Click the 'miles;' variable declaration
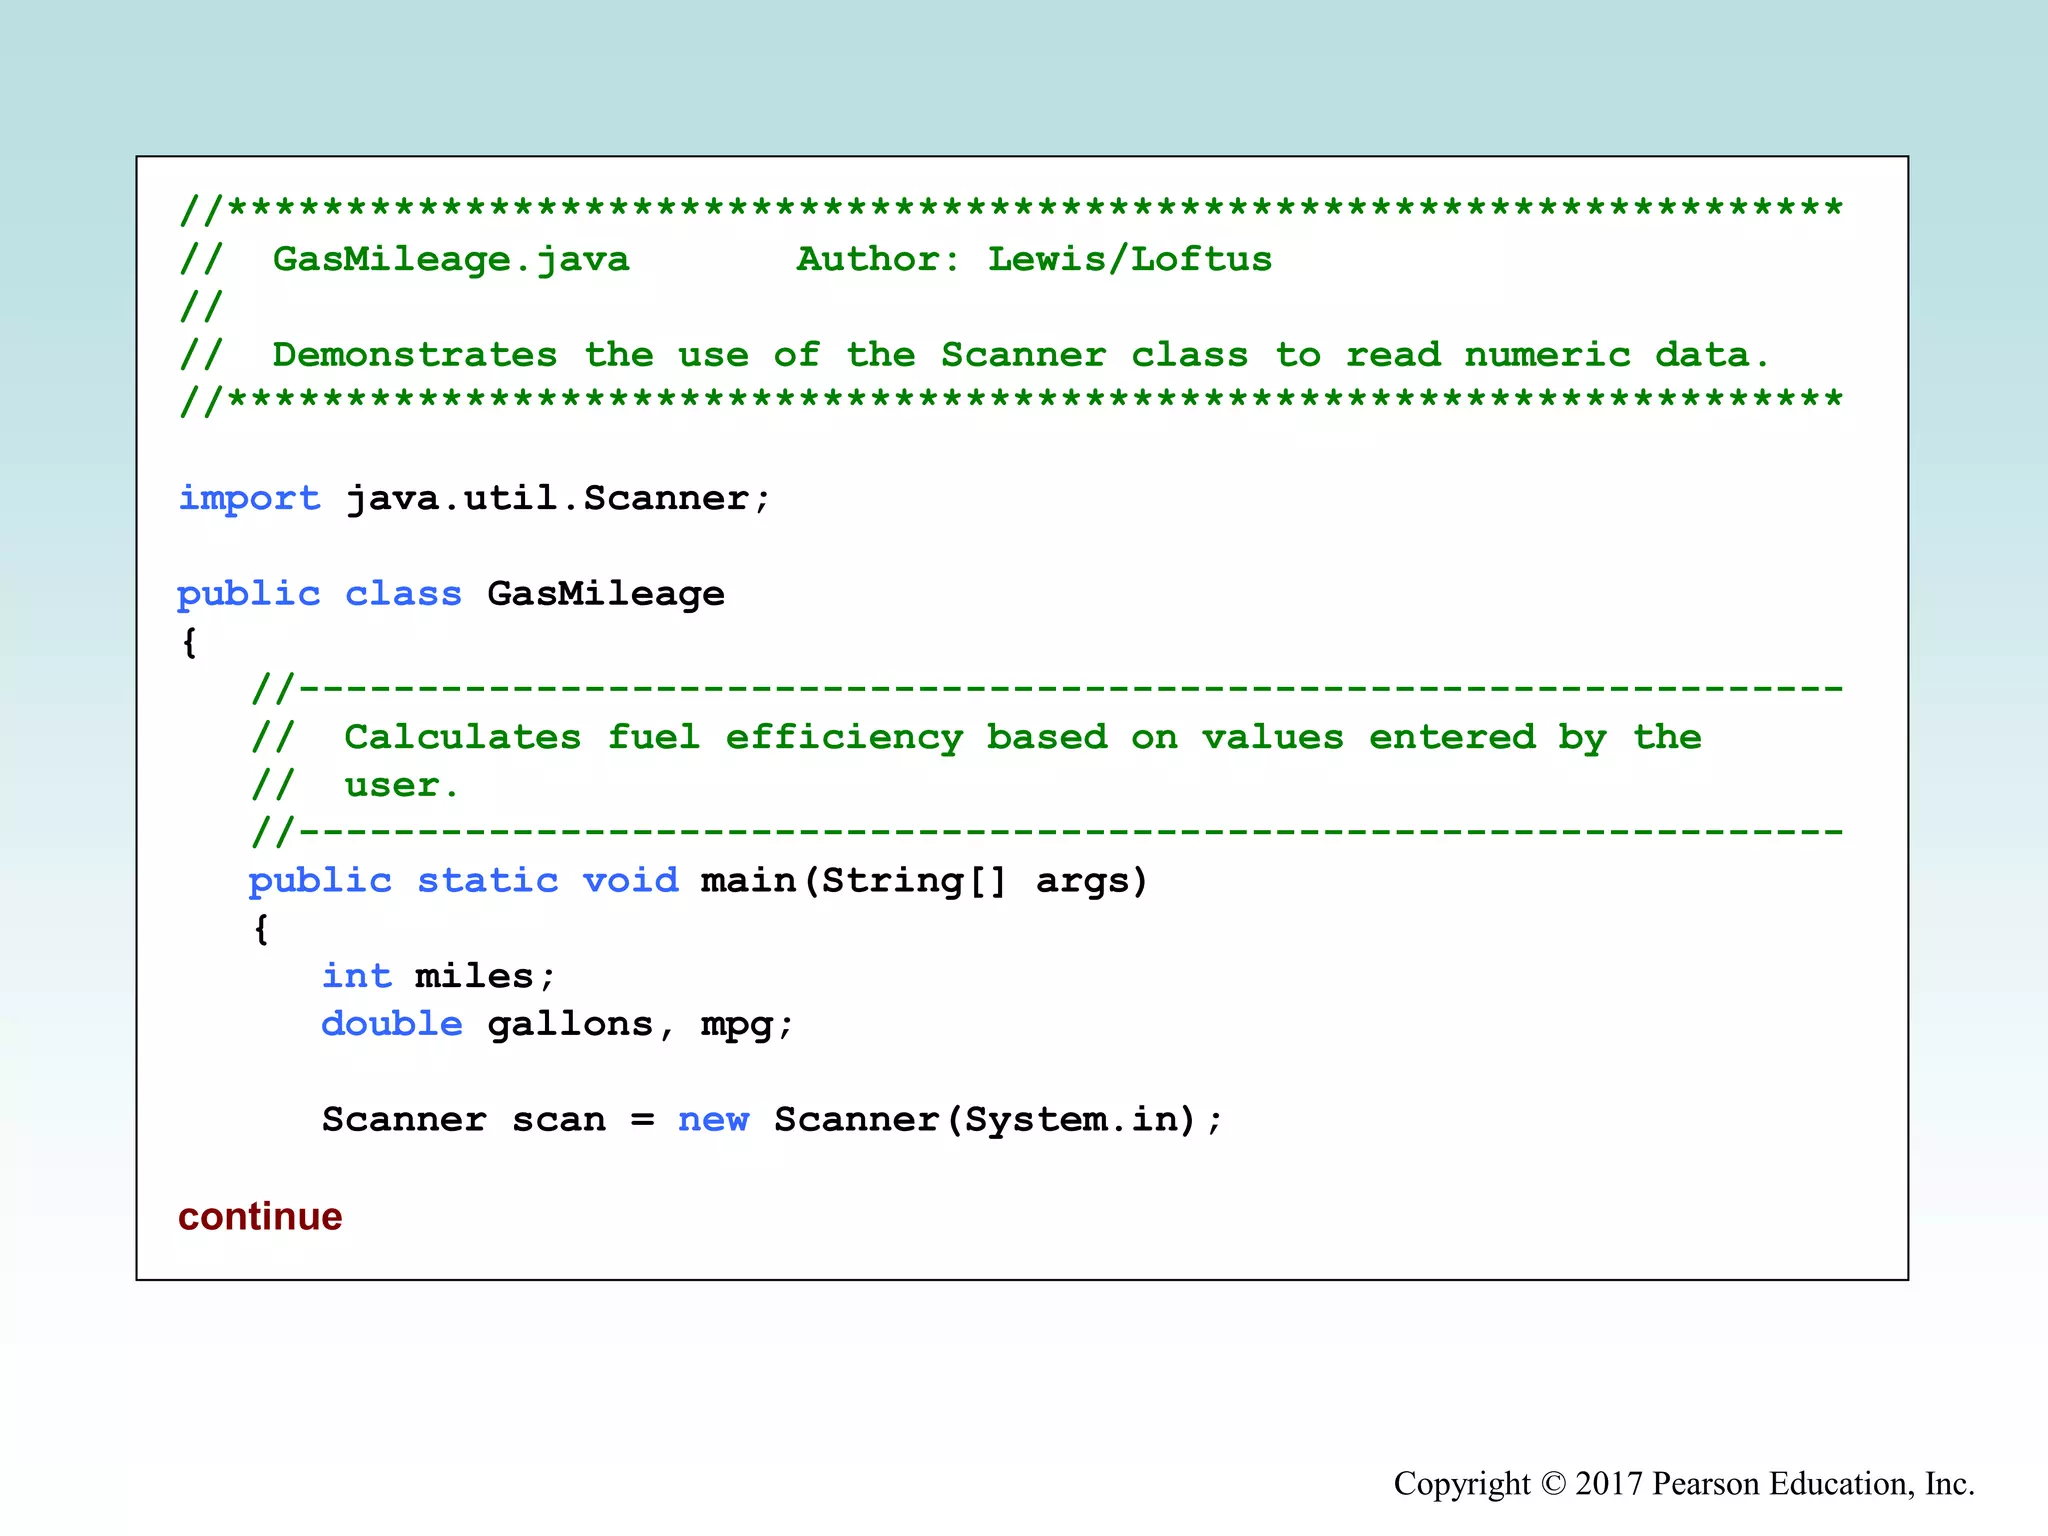2048x1536 pixels. [x=485, y=976]
